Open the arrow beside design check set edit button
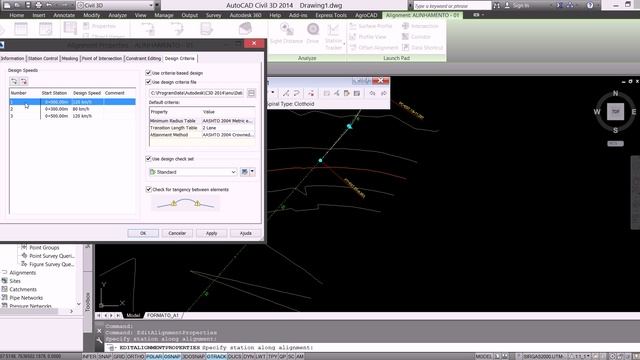 [x=252, y=172]
